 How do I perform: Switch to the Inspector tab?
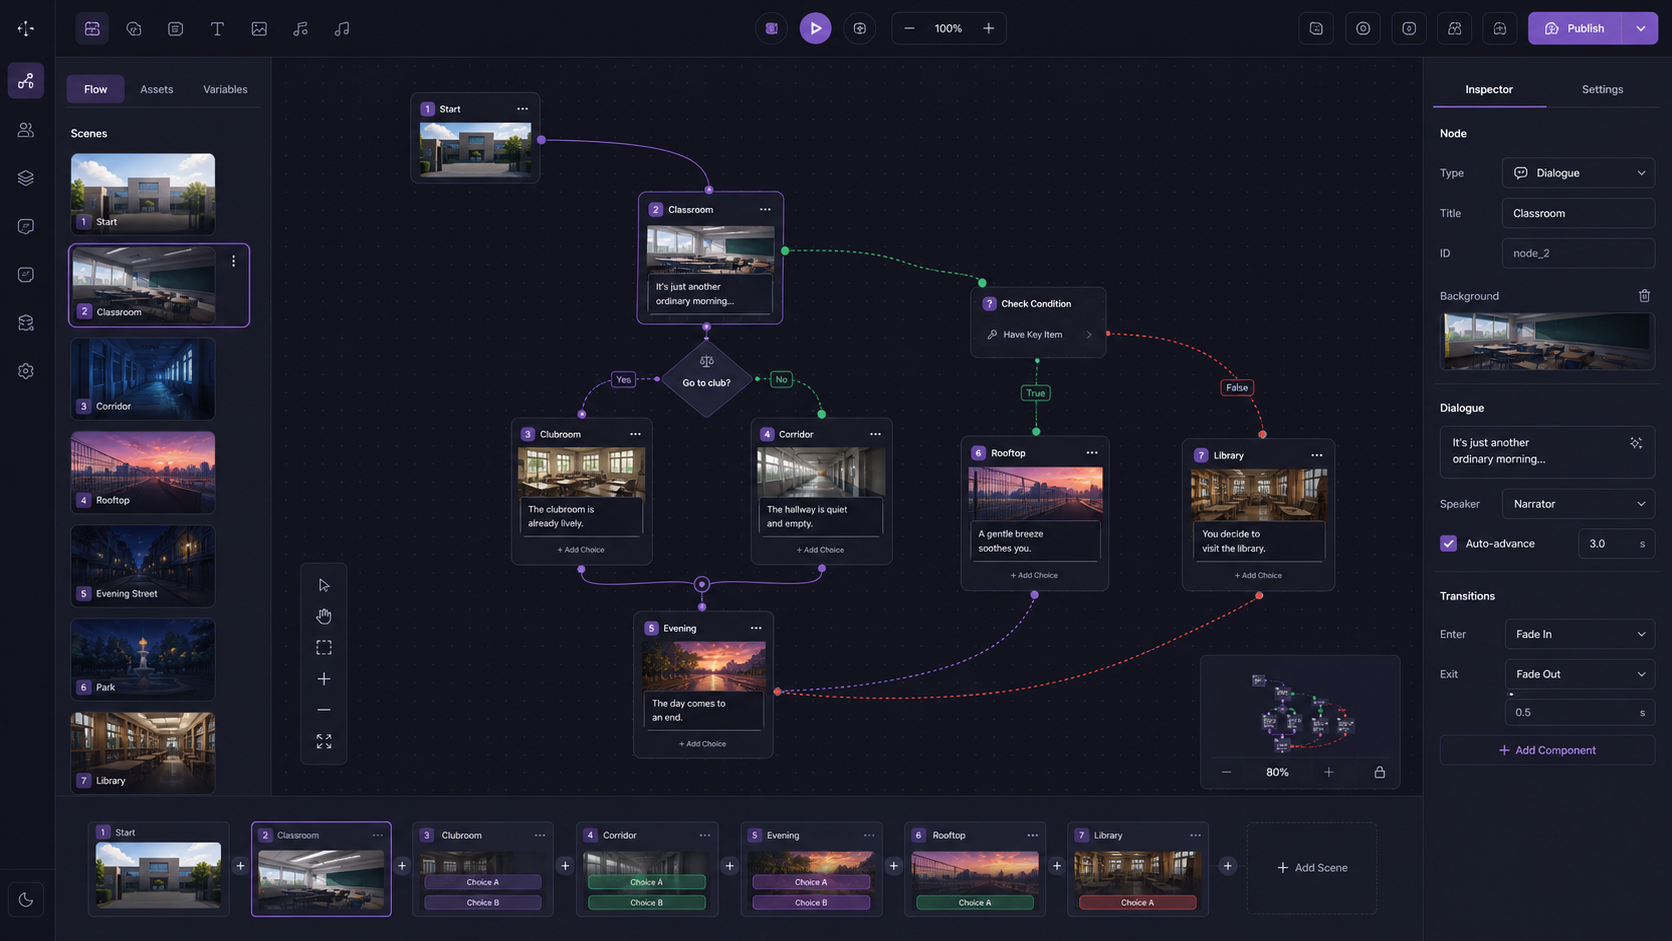(x=1489, y=89)
